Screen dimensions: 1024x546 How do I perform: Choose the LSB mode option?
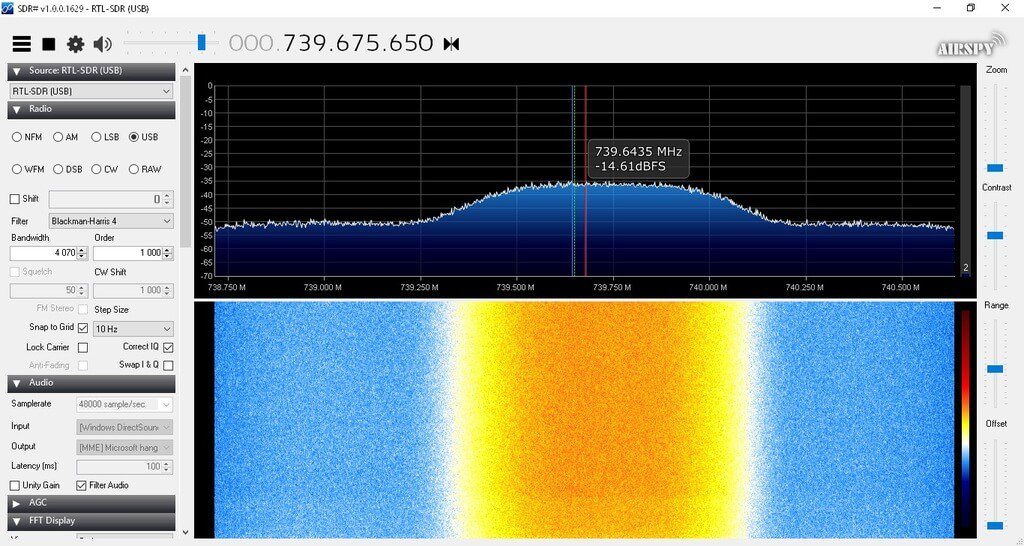[96, 137]
